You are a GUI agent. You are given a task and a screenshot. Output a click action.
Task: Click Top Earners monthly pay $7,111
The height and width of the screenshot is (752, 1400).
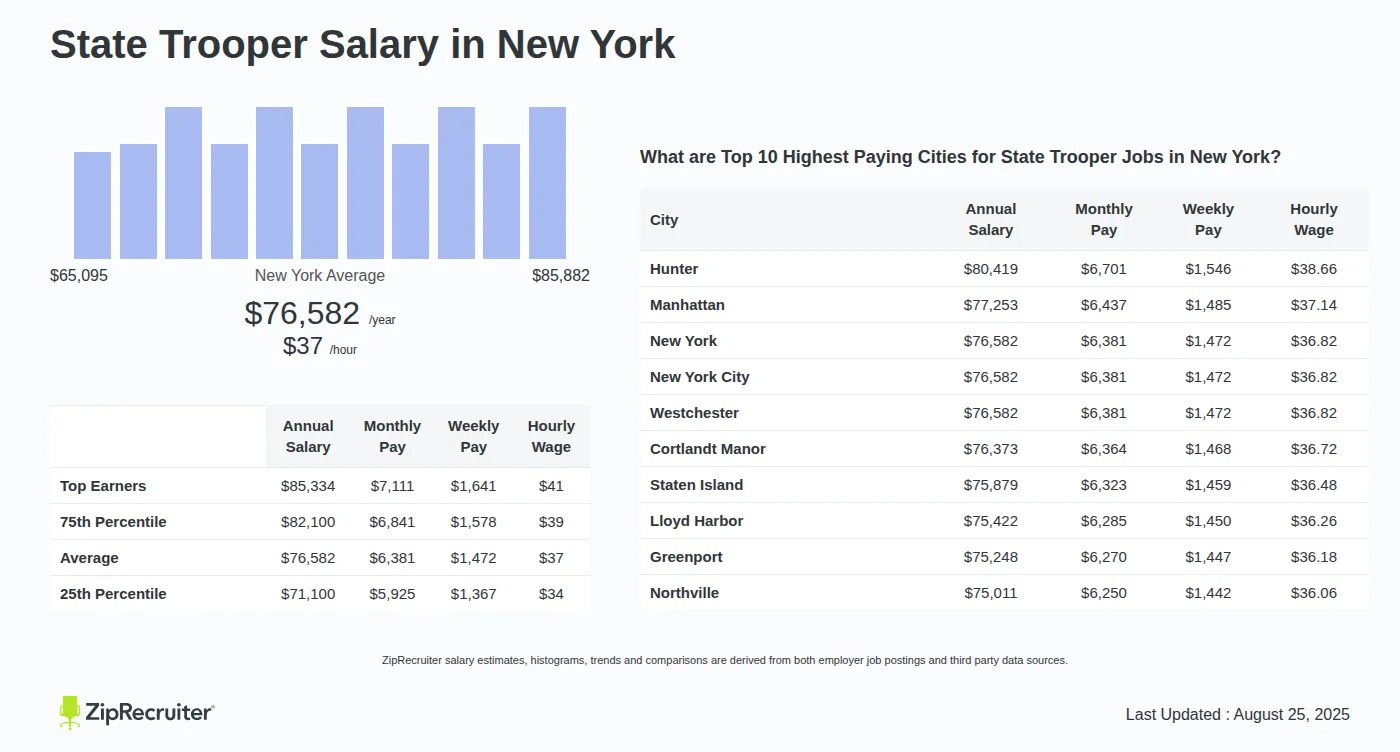click(392, 486)
